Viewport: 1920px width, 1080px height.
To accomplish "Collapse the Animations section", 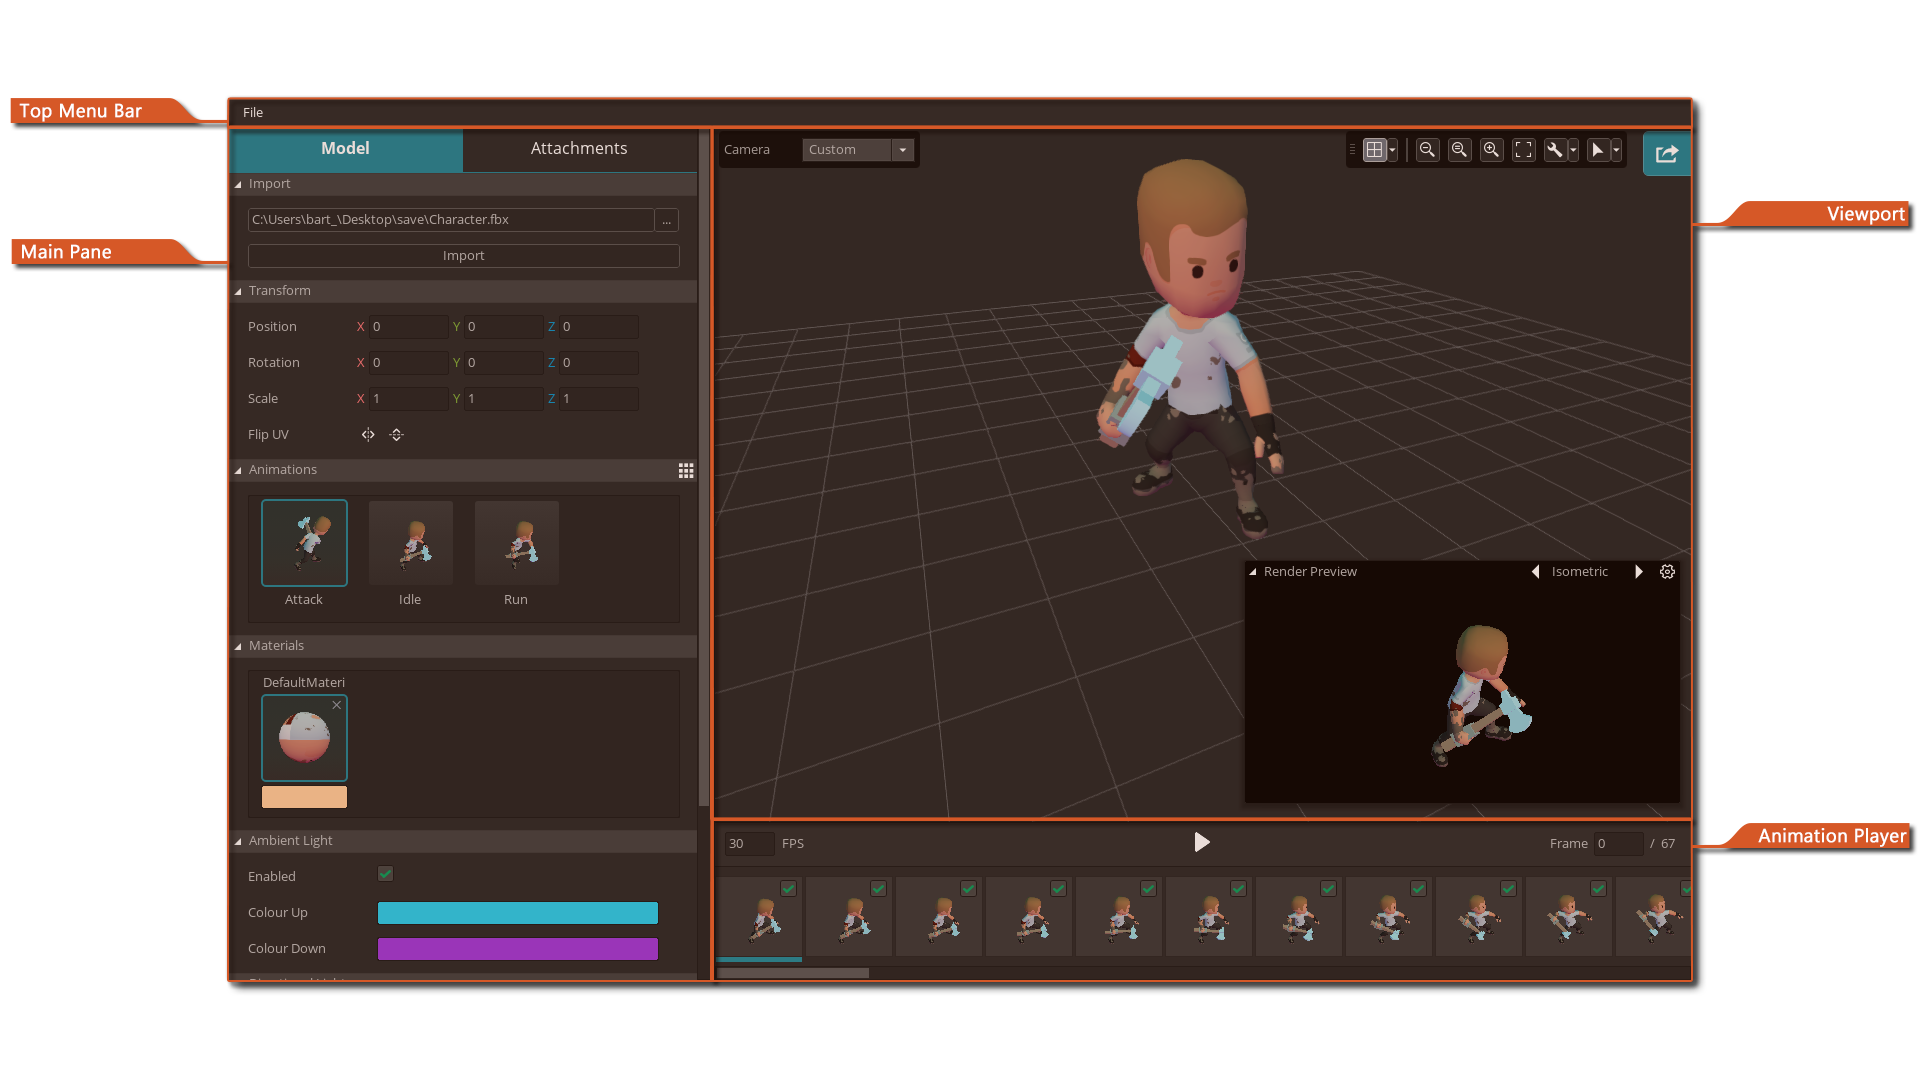I will coord(238,470).
